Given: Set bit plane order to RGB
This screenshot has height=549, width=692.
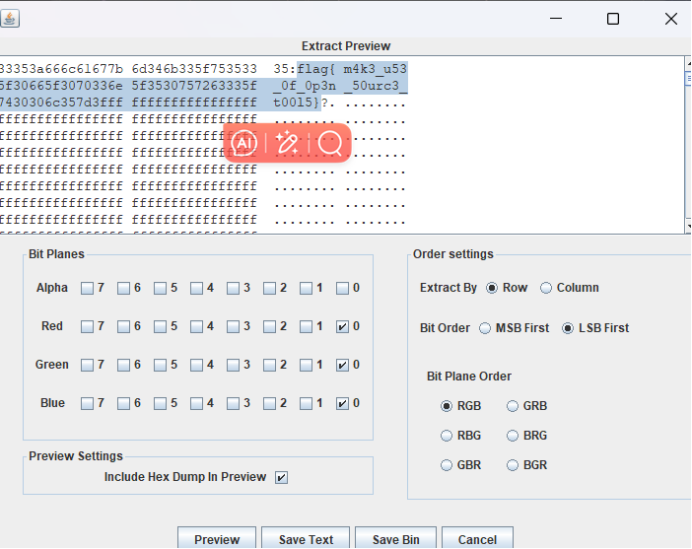Looking at the screenshot, I should 446,406.
